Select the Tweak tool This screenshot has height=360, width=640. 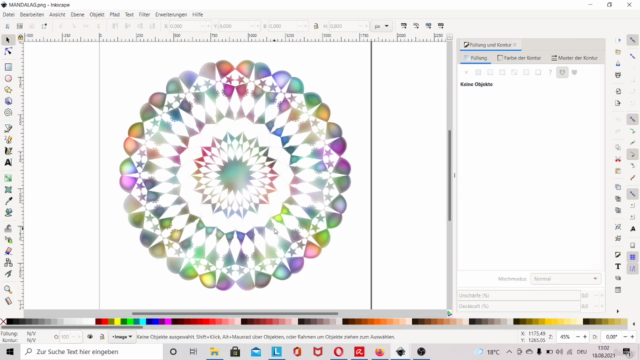[8, 229]
